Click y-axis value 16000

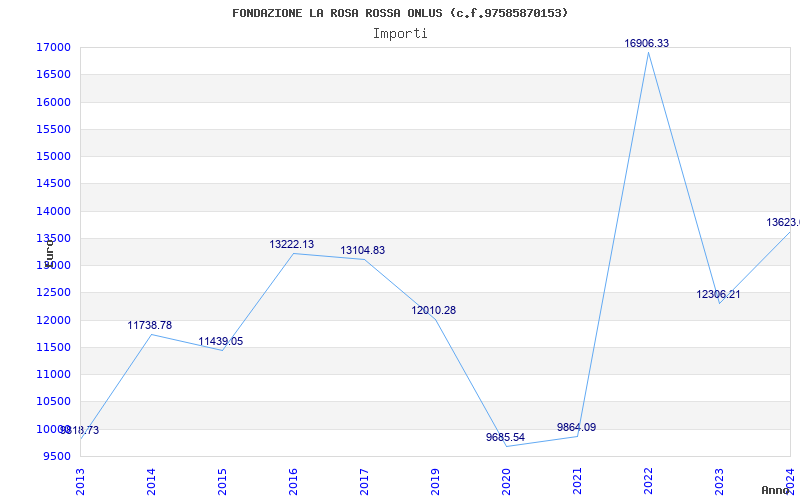click(53, 102)
